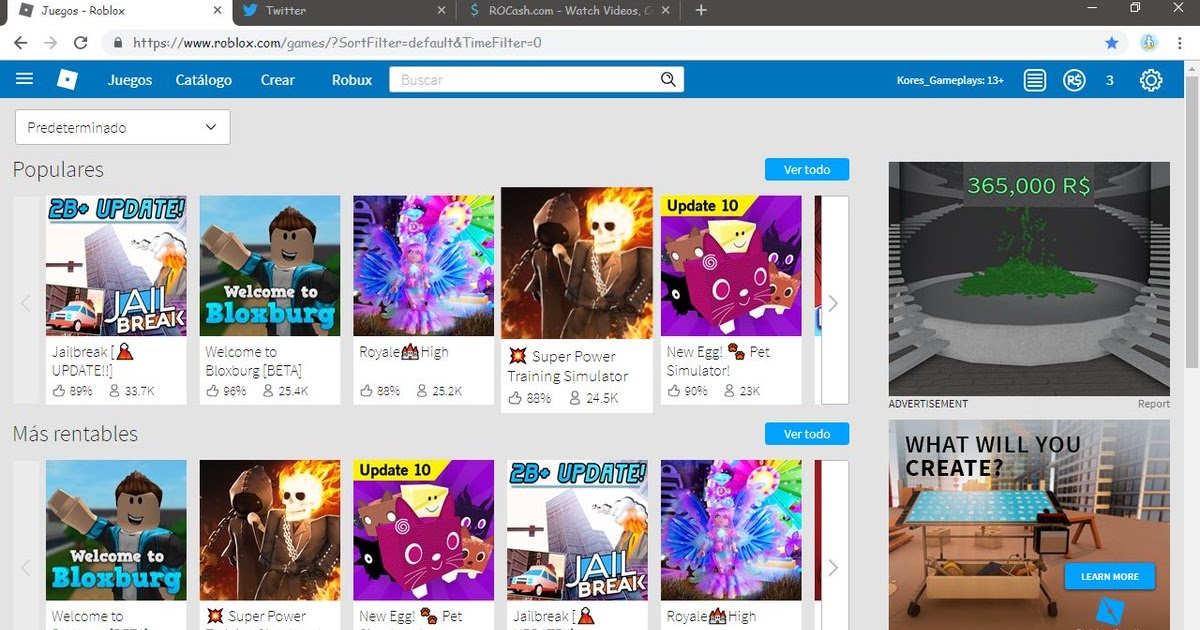This screenshot has height=630, width=1200.
Task: Open Pet Simulator in Más rentables
Action: (x=424, y=530)
